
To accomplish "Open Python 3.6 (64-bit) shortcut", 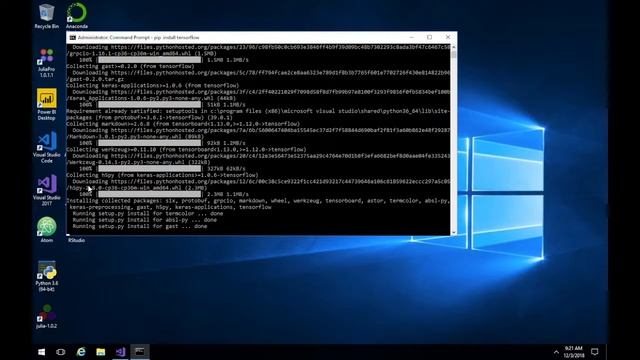I will click(x=47, y=276).
